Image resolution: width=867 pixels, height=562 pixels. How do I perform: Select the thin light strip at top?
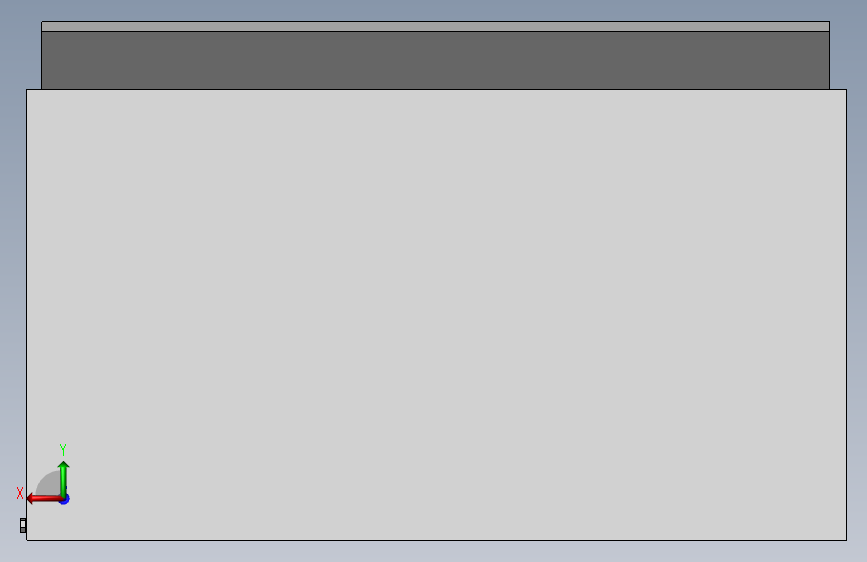click(x=435, y=27)
